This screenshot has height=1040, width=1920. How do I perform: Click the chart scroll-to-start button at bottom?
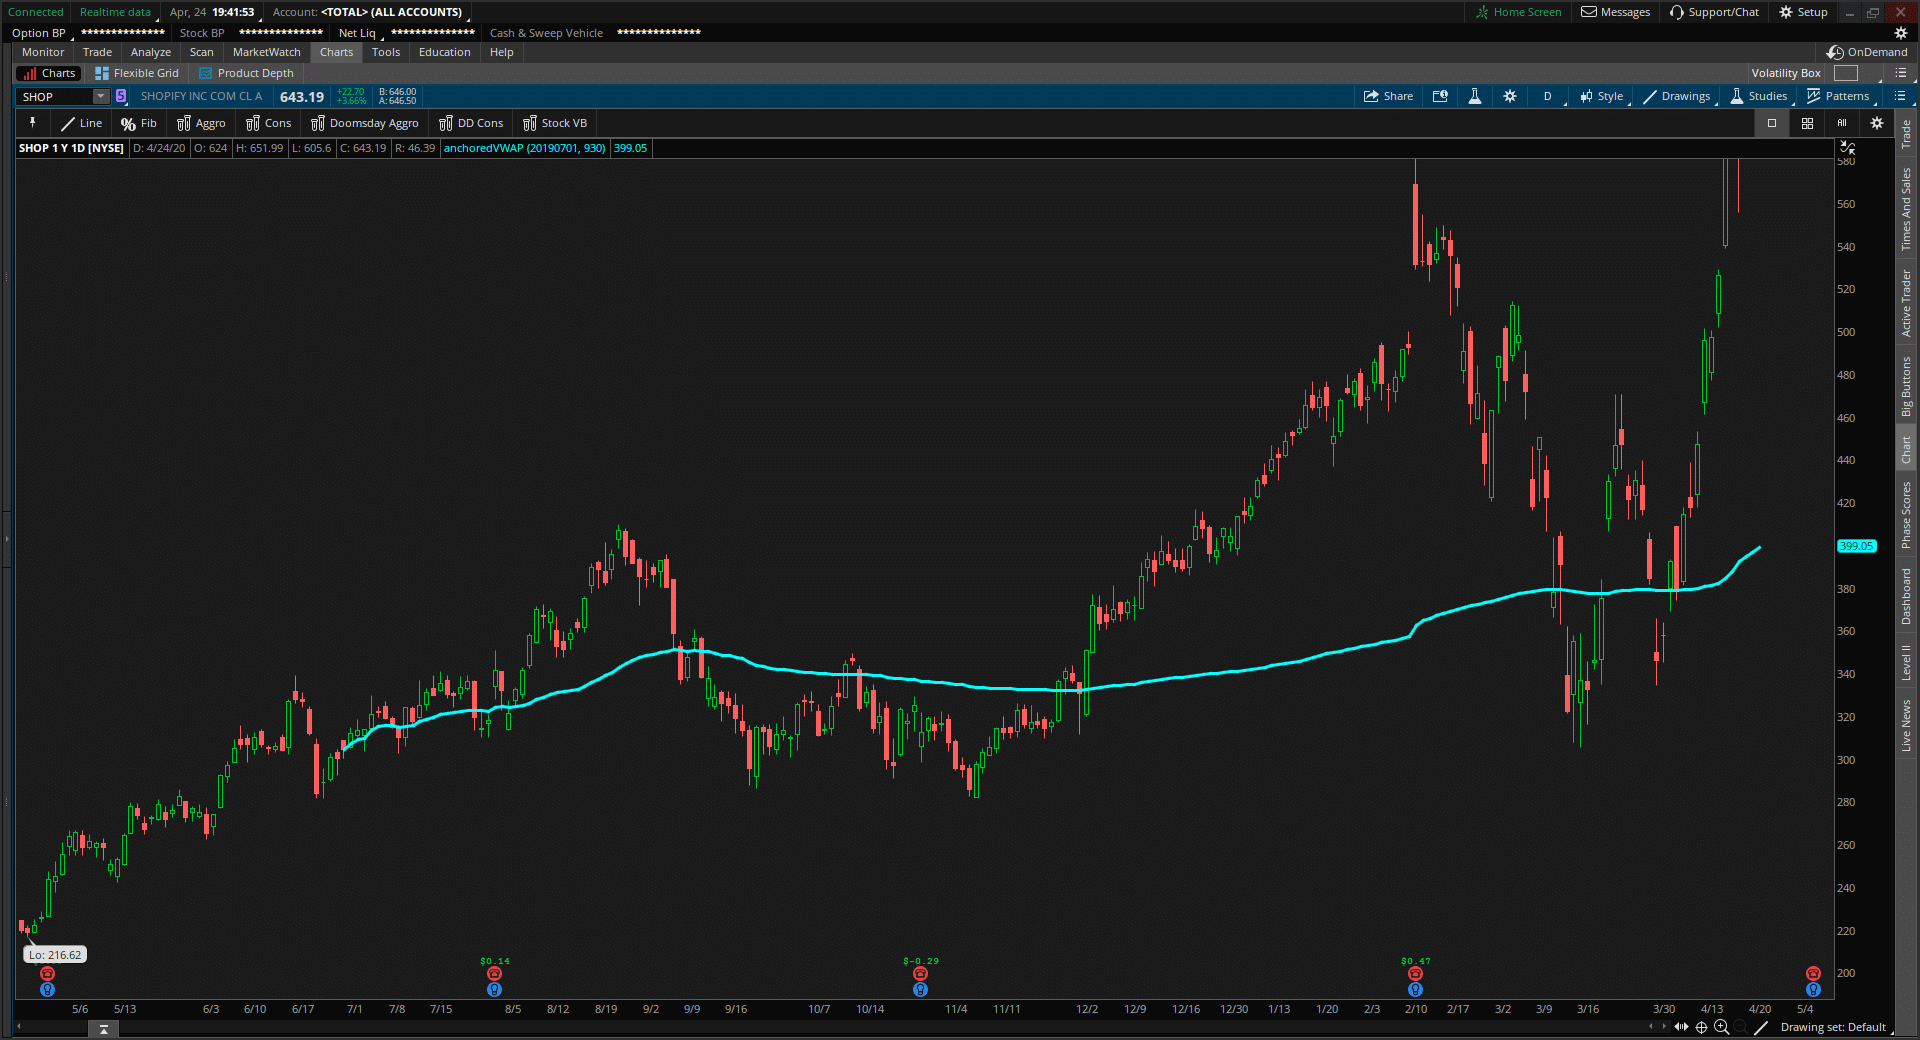click(x=103, y=1029)
